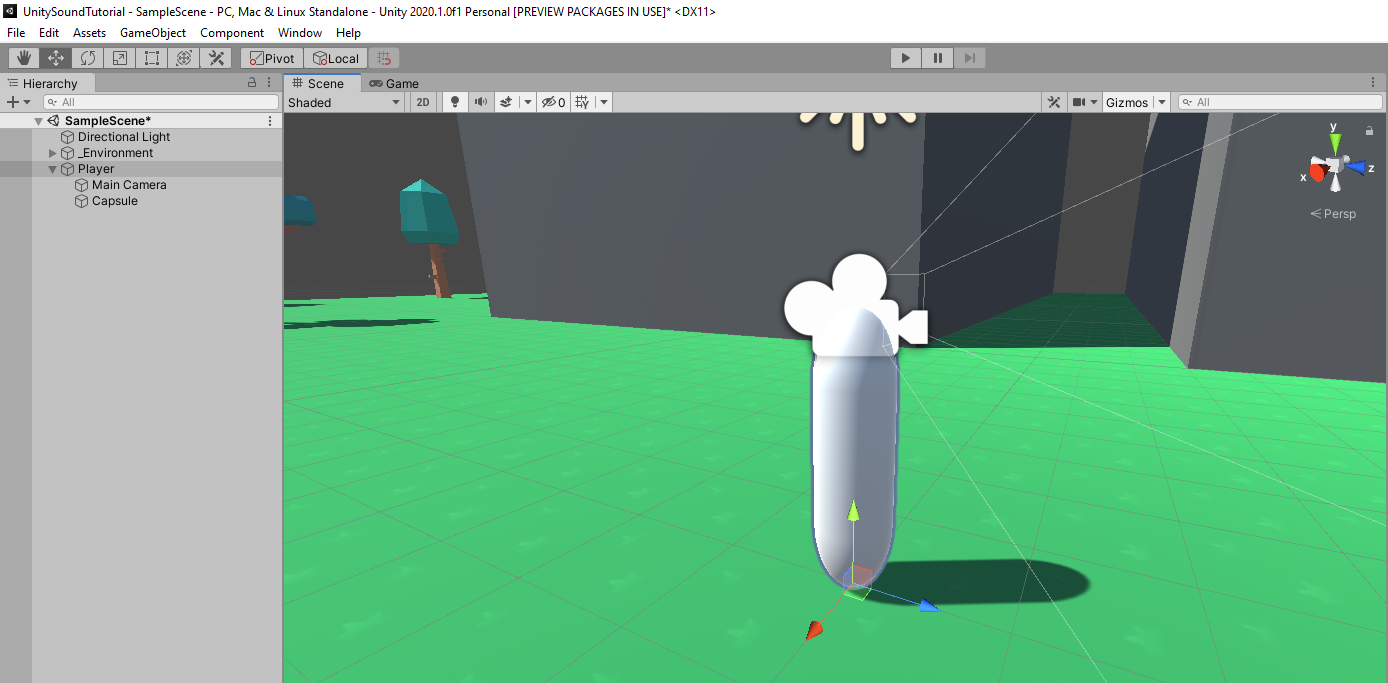Select the Scale tool
The image size is (1388, 683).
[x=120, y=58]
